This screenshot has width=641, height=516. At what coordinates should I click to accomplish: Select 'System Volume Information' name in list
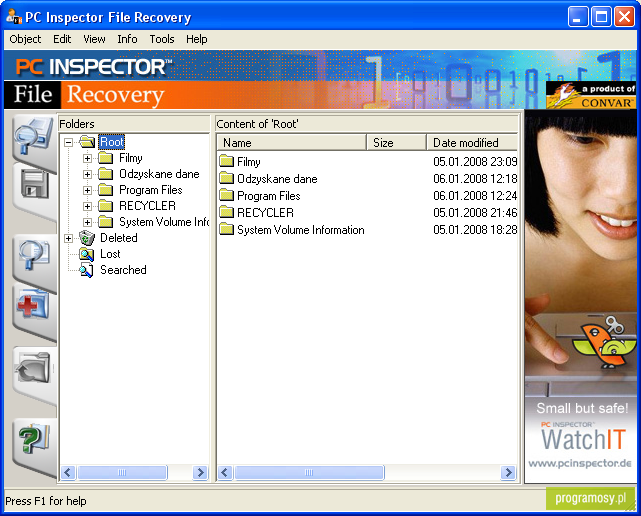pos(300,230)
